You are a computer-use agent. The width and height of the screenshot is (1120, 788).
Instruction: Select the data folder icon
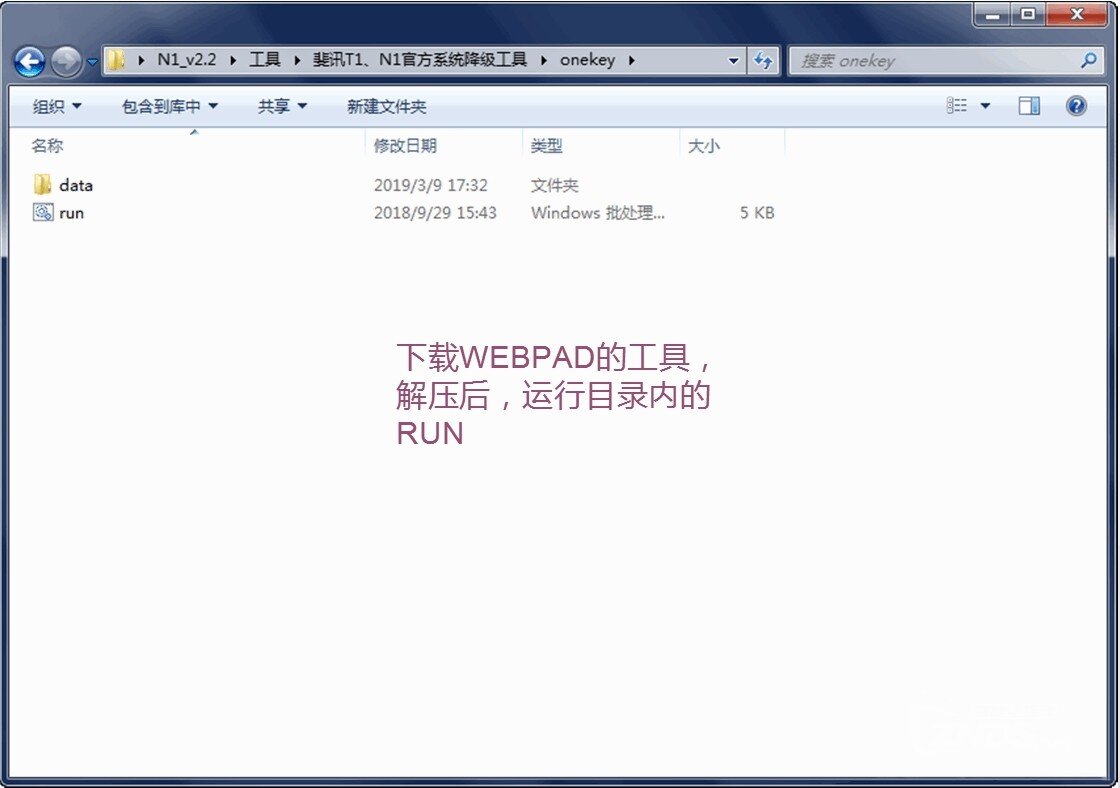click(x=42, y=184)
